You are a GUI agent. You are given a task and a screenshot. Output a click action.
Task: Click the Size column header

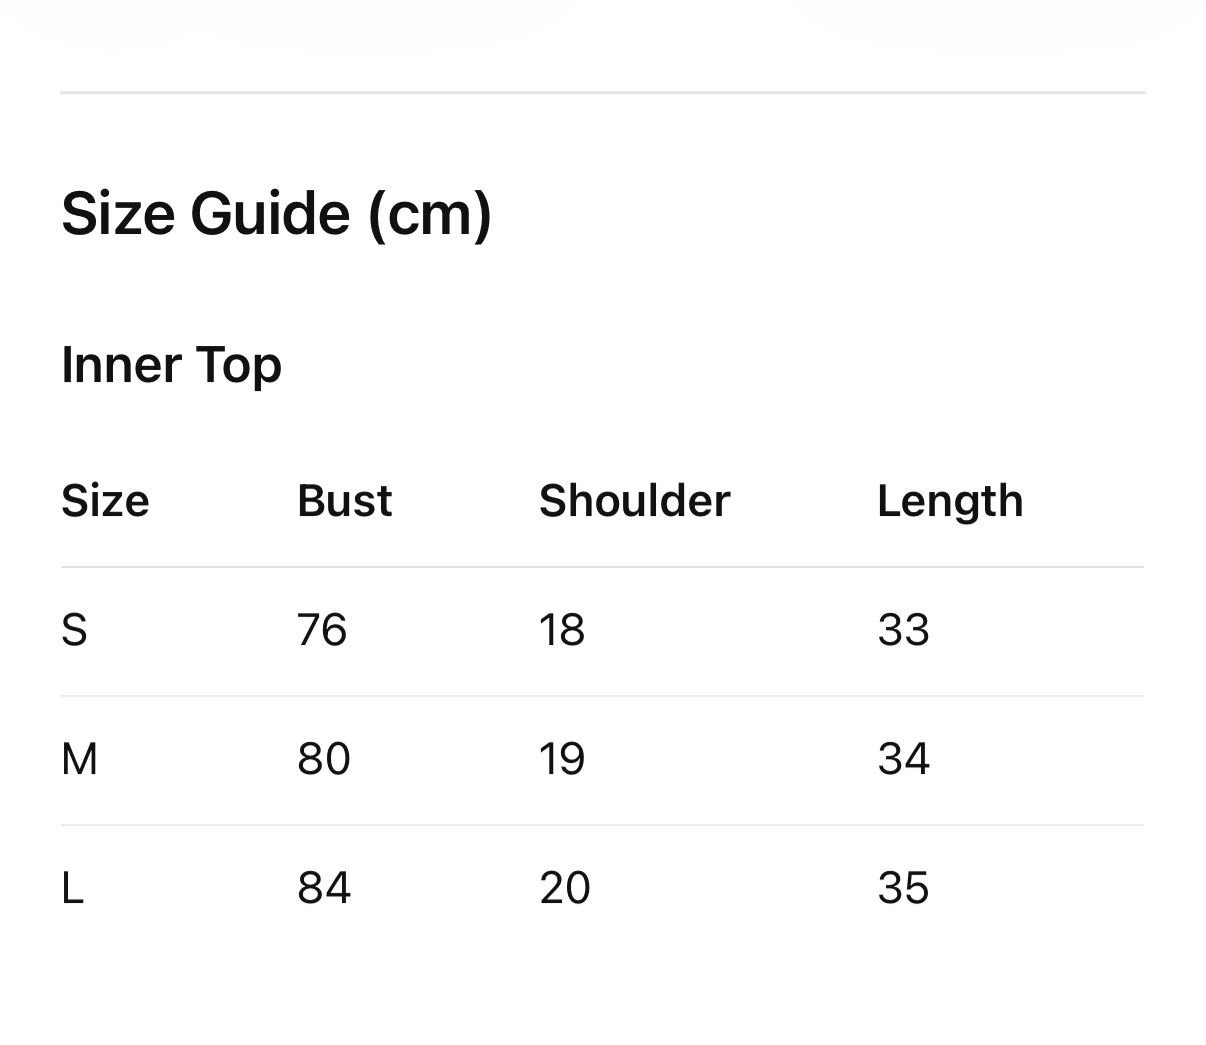[x=105, y=500]
